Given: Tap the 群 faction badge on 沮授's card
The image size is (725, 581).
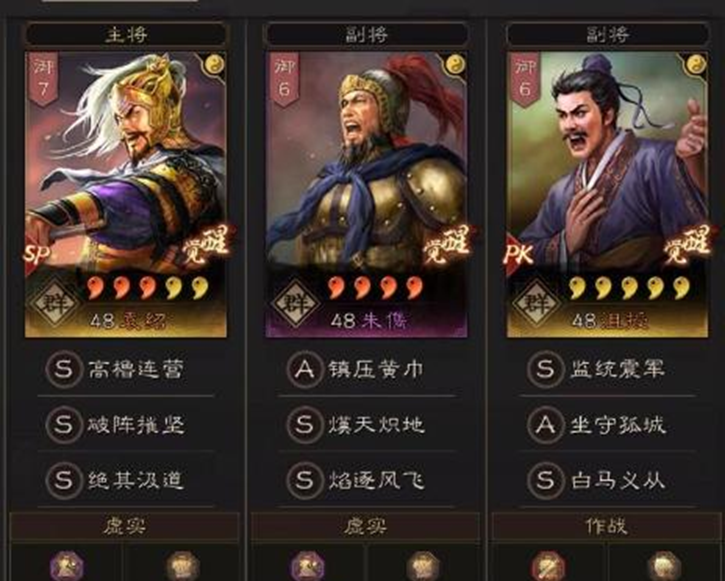Looking at the screenshot, I should 537,303.
